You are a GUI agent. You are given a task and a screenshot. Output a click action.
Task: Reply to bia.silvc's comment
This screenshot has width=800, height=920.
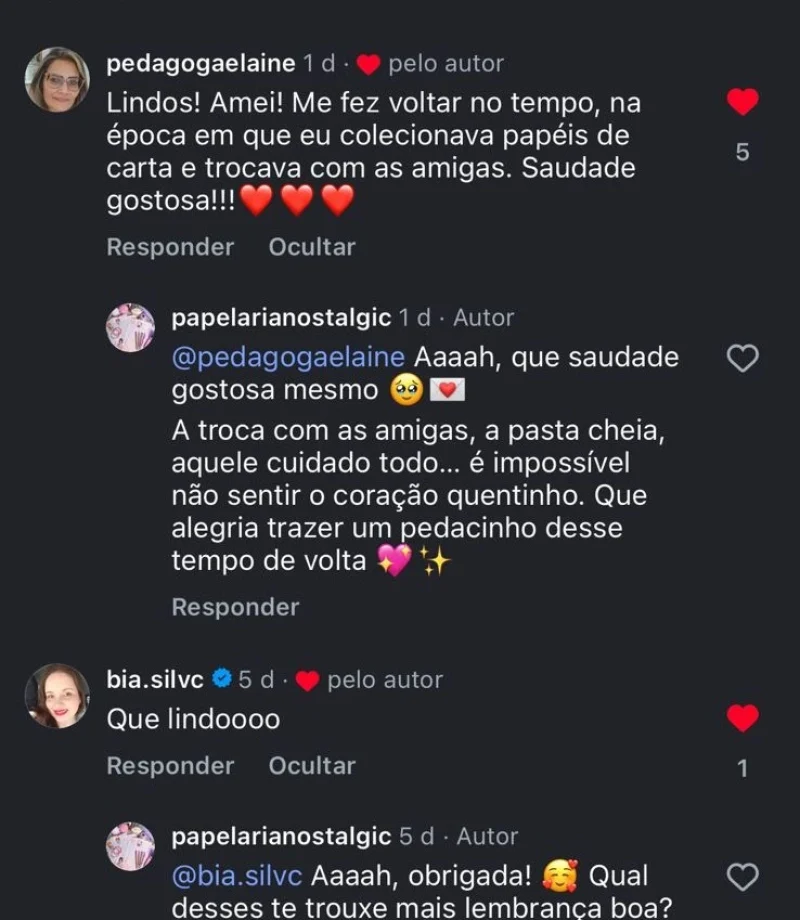(170, 766)
